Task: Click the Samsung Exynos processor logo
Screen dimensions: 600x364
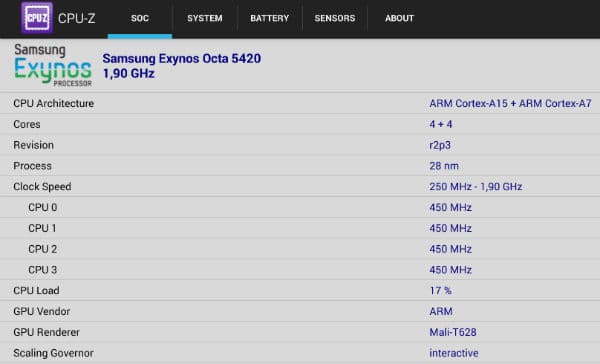Action: coord(53,65)
